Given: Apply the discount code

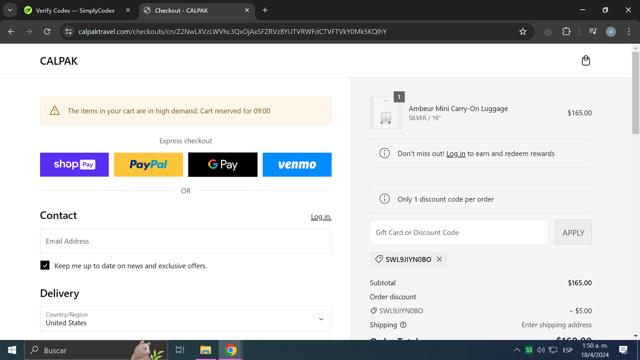Looking at the screenshot, I should (573, 232).
